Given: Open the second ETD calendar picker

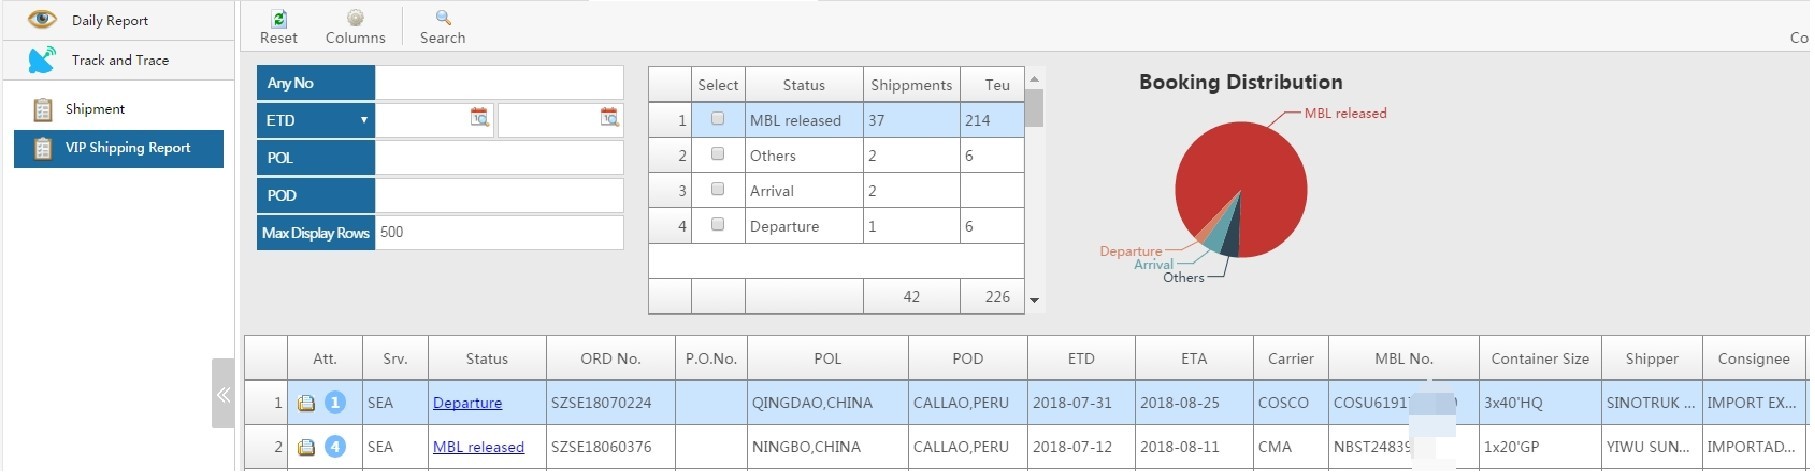Looking at the screenshot, I should 609,118.
